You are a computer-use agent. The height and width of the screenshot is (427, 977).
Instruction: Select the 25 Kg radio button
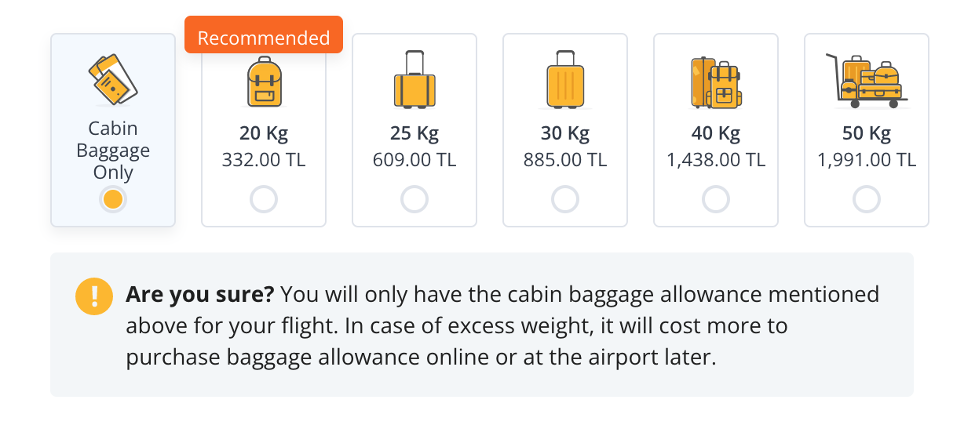(414, 200)
